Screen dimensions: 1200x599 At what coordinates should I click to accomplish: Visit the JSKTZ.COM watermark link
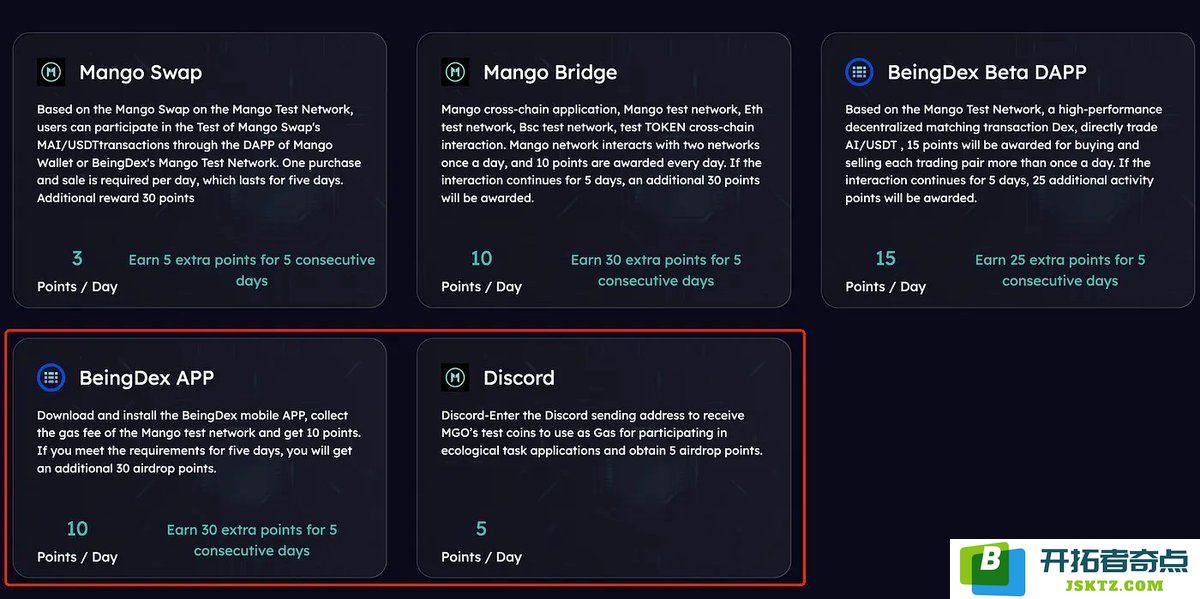pyautogui.click(x=1115, y=585)
